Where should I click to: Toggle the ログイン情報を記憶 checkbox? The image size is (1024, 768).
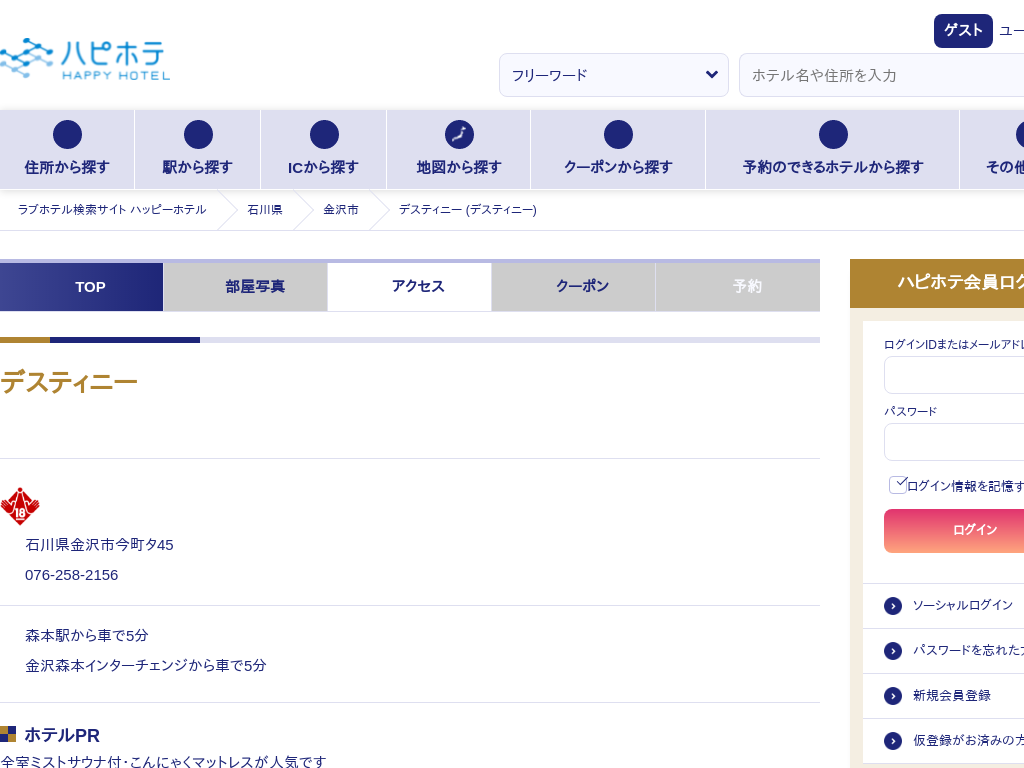[x=898, y=485]
